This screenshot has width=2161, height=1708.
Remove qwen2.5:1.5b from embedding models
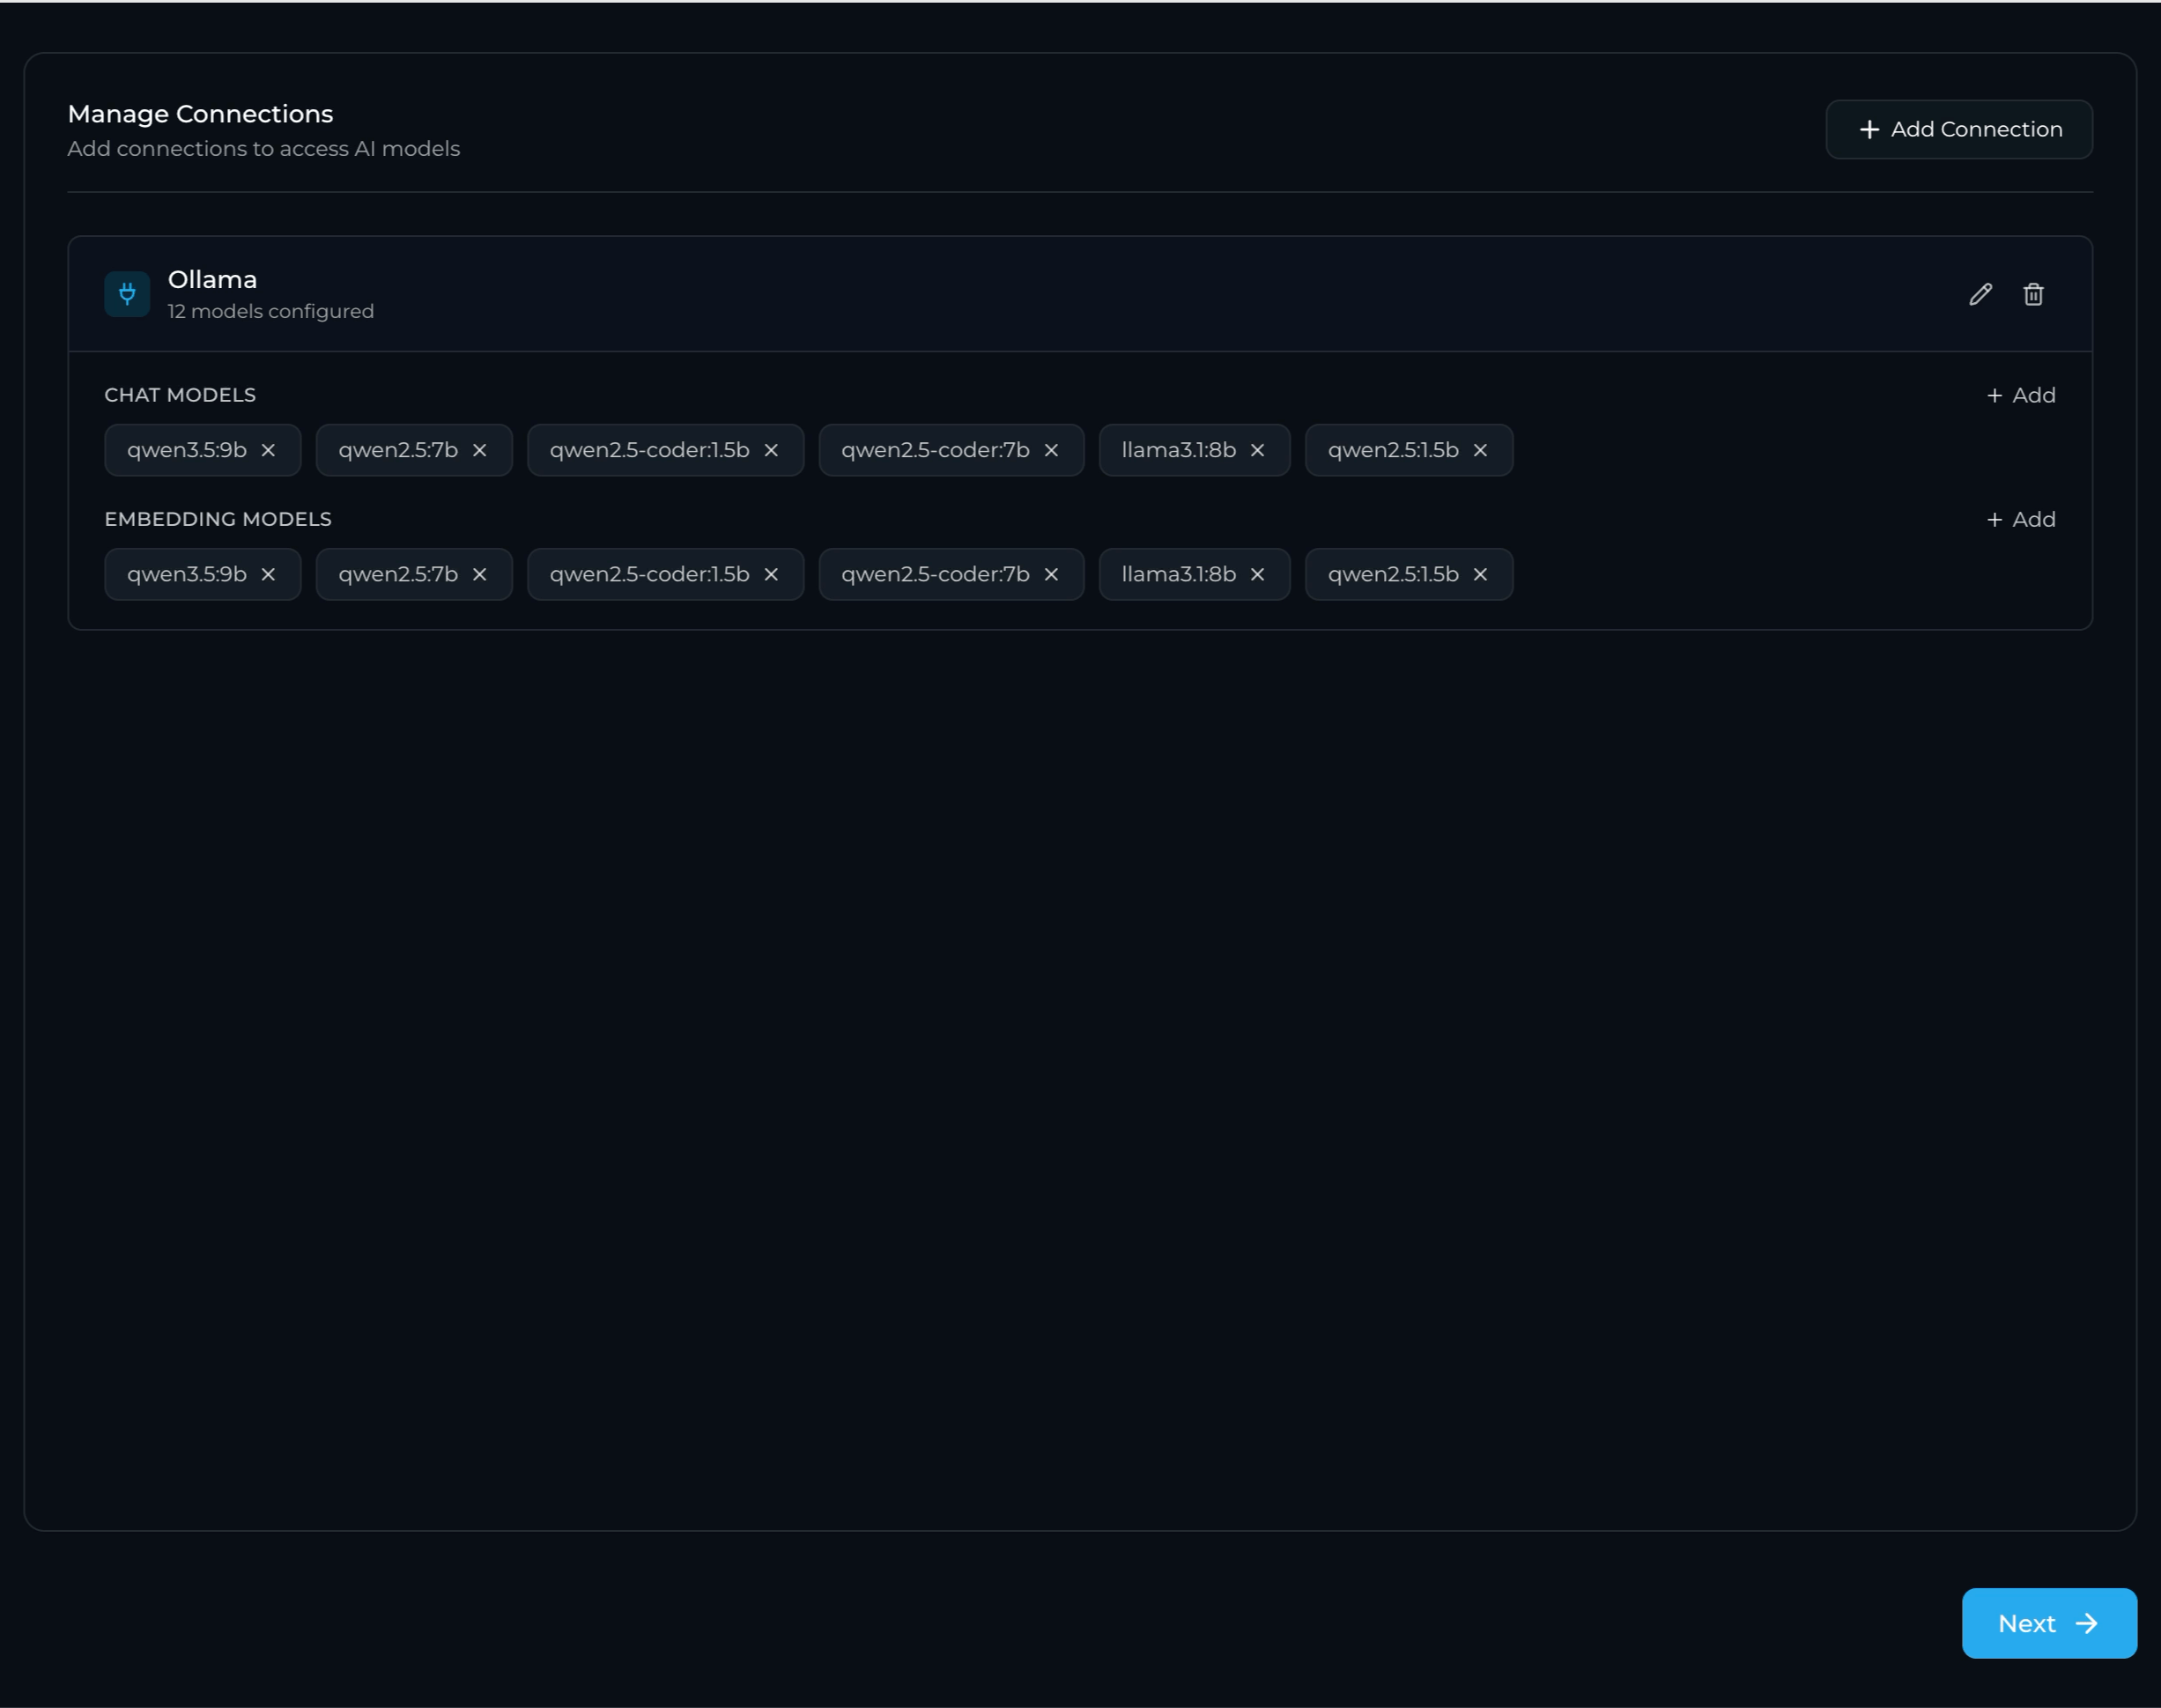point(1480,574)
